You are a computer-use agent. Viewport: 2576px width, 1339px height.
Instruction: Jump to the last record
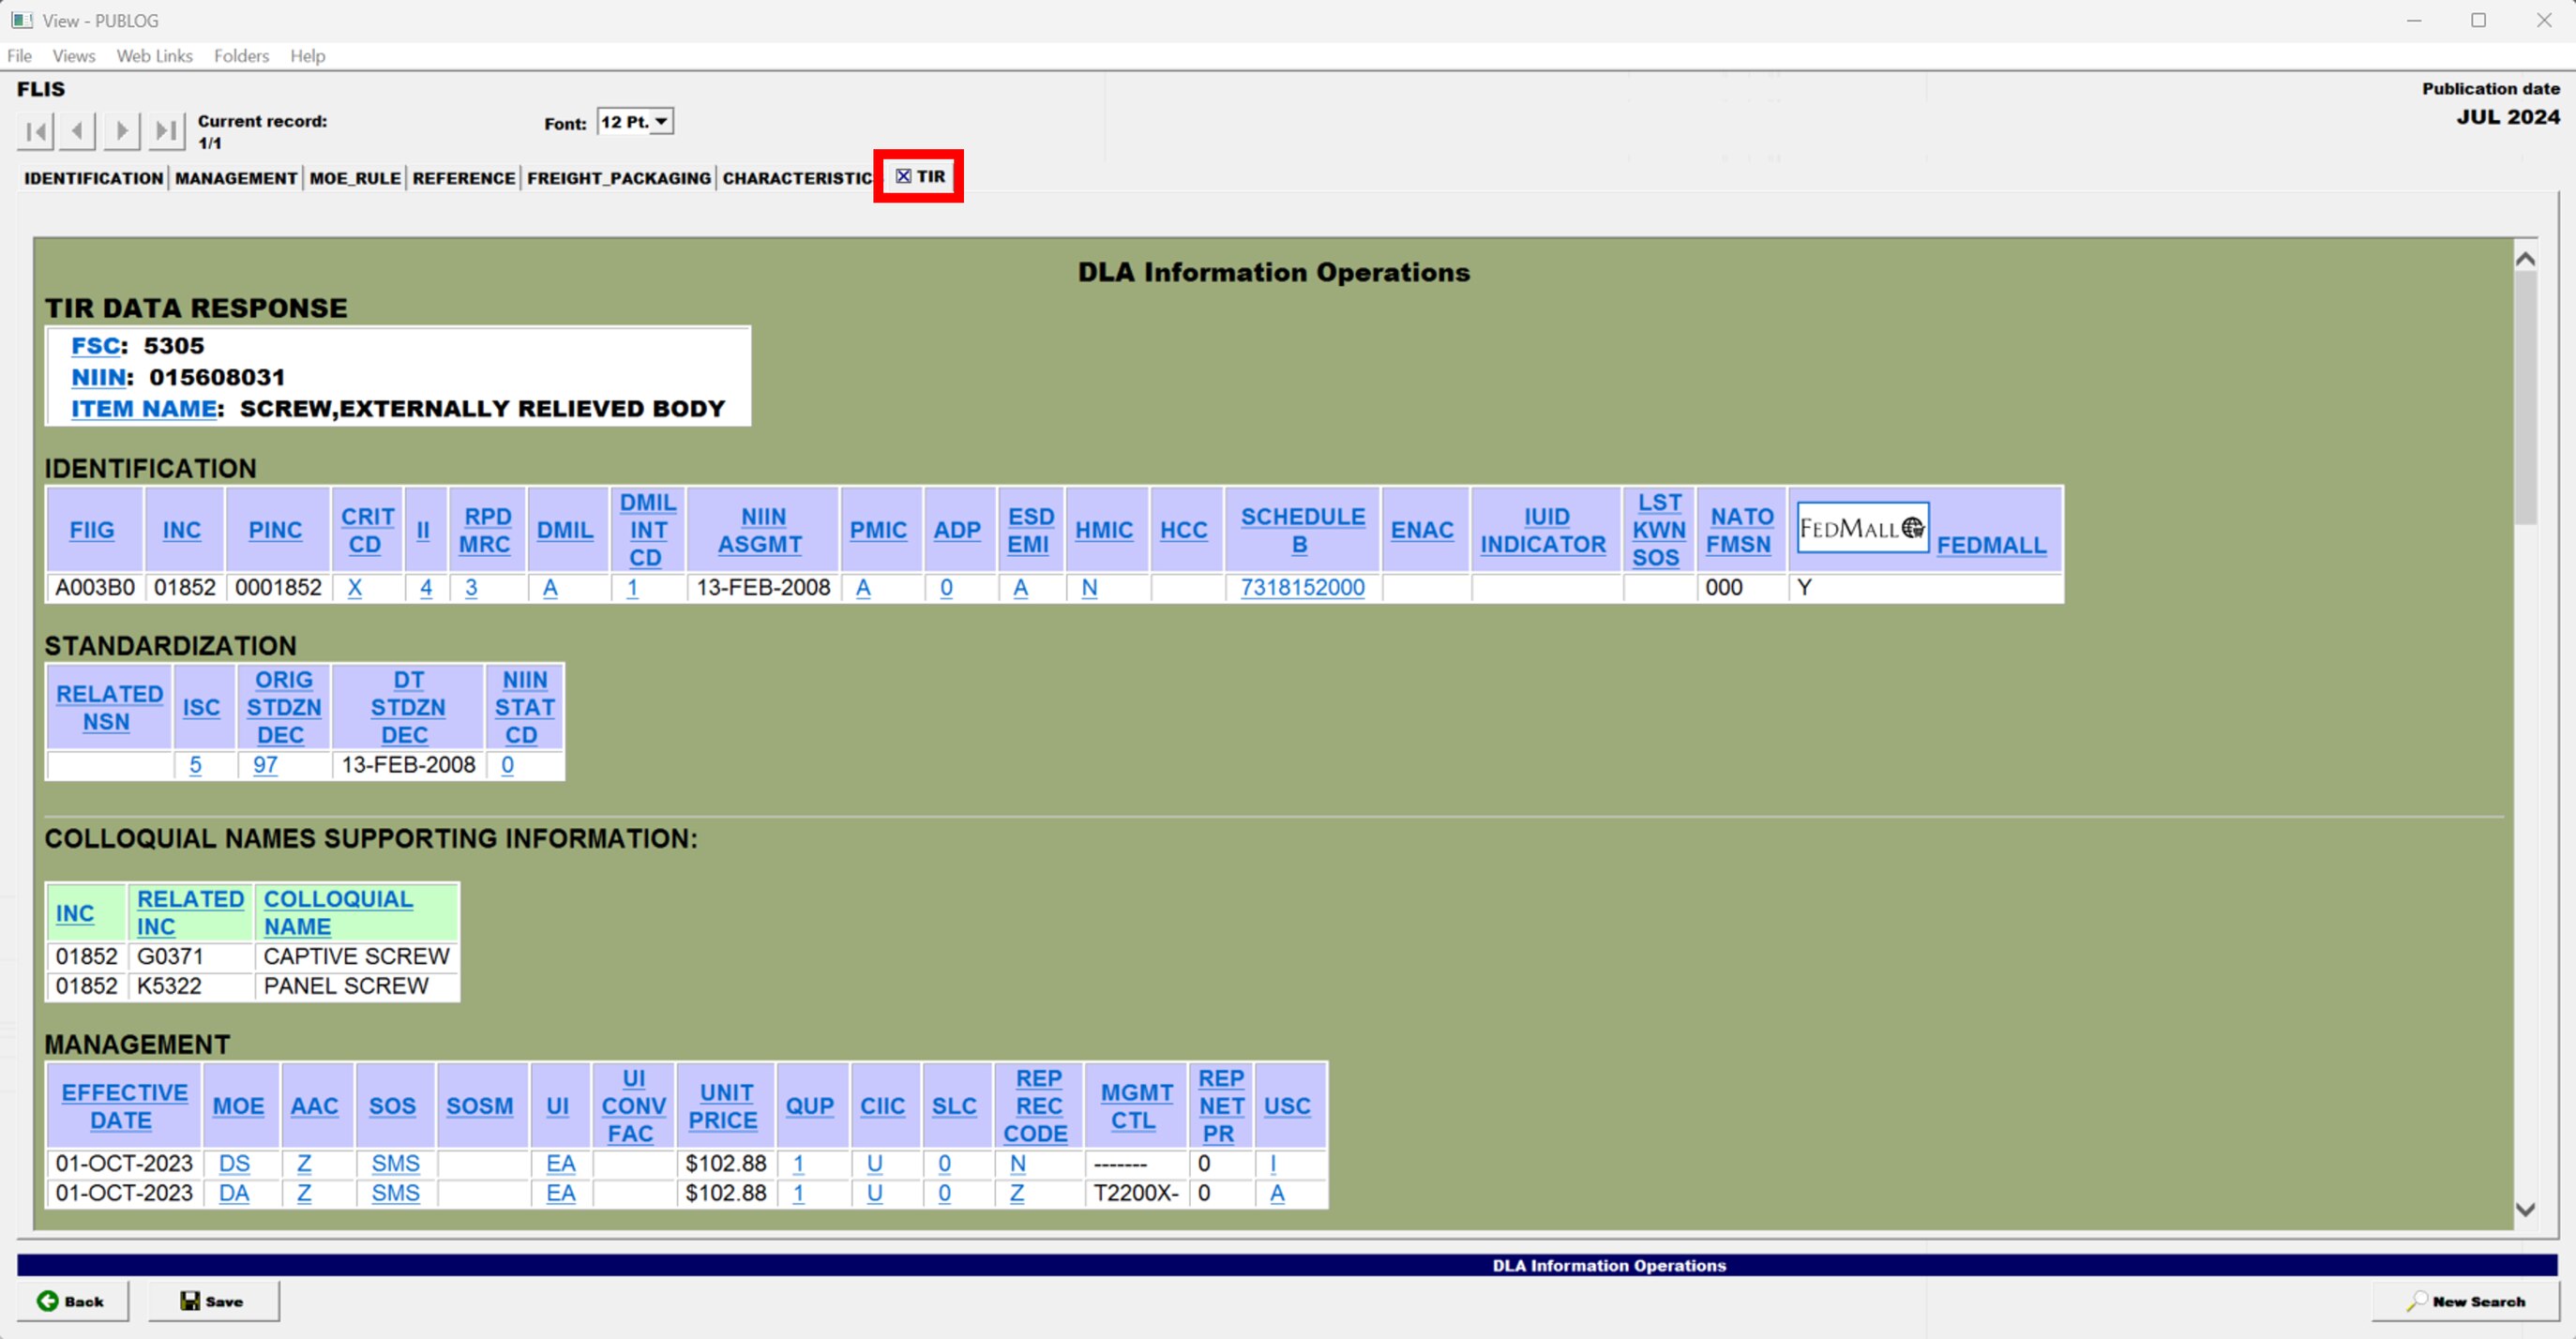[x=167, y=131]
